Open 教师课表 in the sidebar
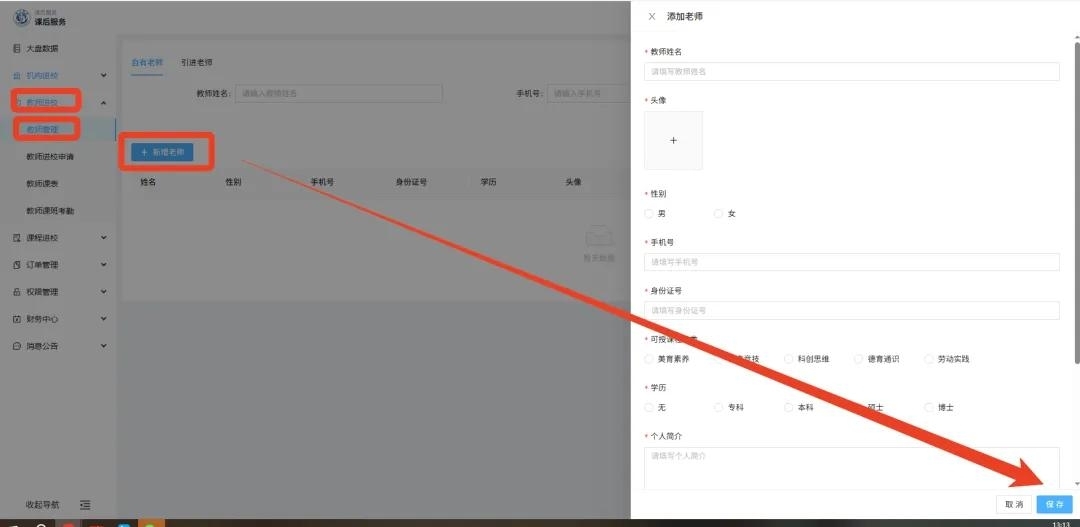Image resolution: width=1080 pixels, height=527 pixels. [x=42, y=184]
